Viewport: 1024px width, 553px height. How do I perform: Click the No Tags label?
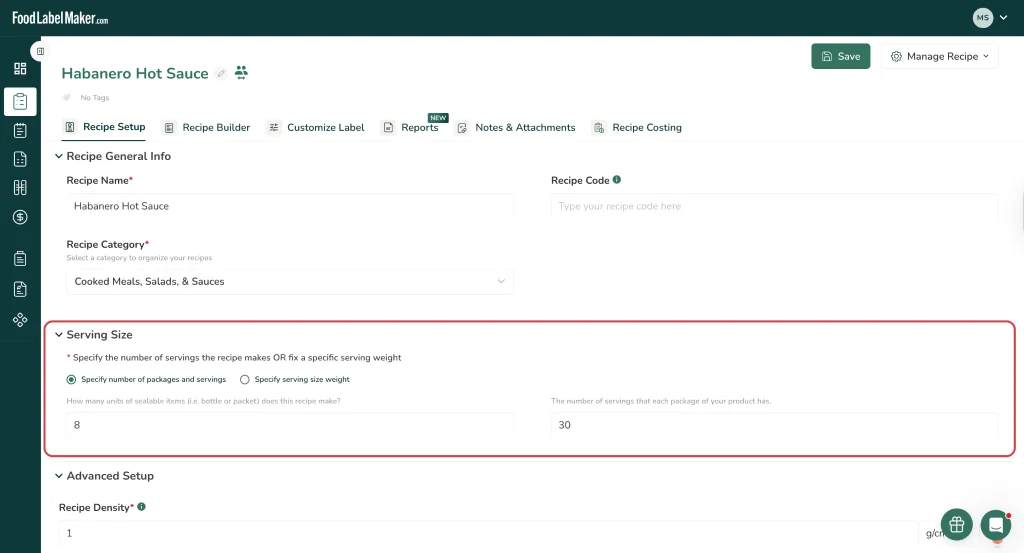pos(95,97)
